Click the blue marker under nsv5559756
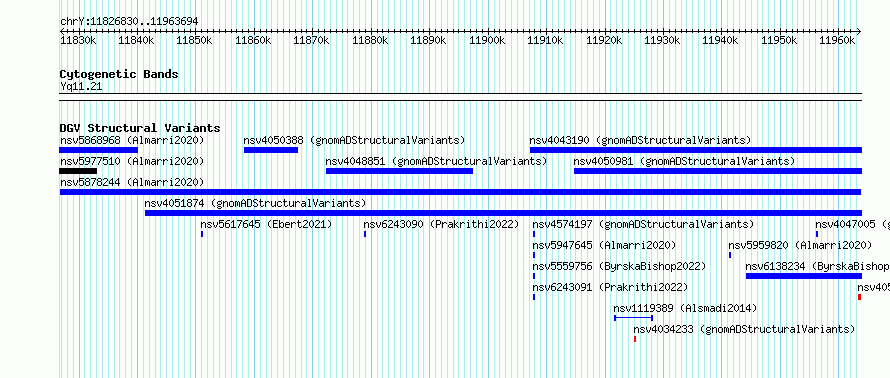The image size is (890, 378). [x=534, y=276]
